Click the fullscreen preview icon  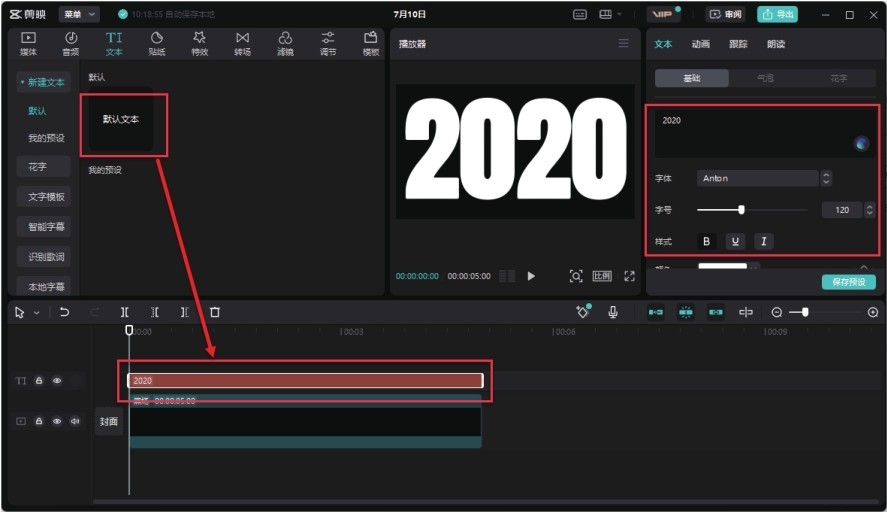(x=629, y=276)
